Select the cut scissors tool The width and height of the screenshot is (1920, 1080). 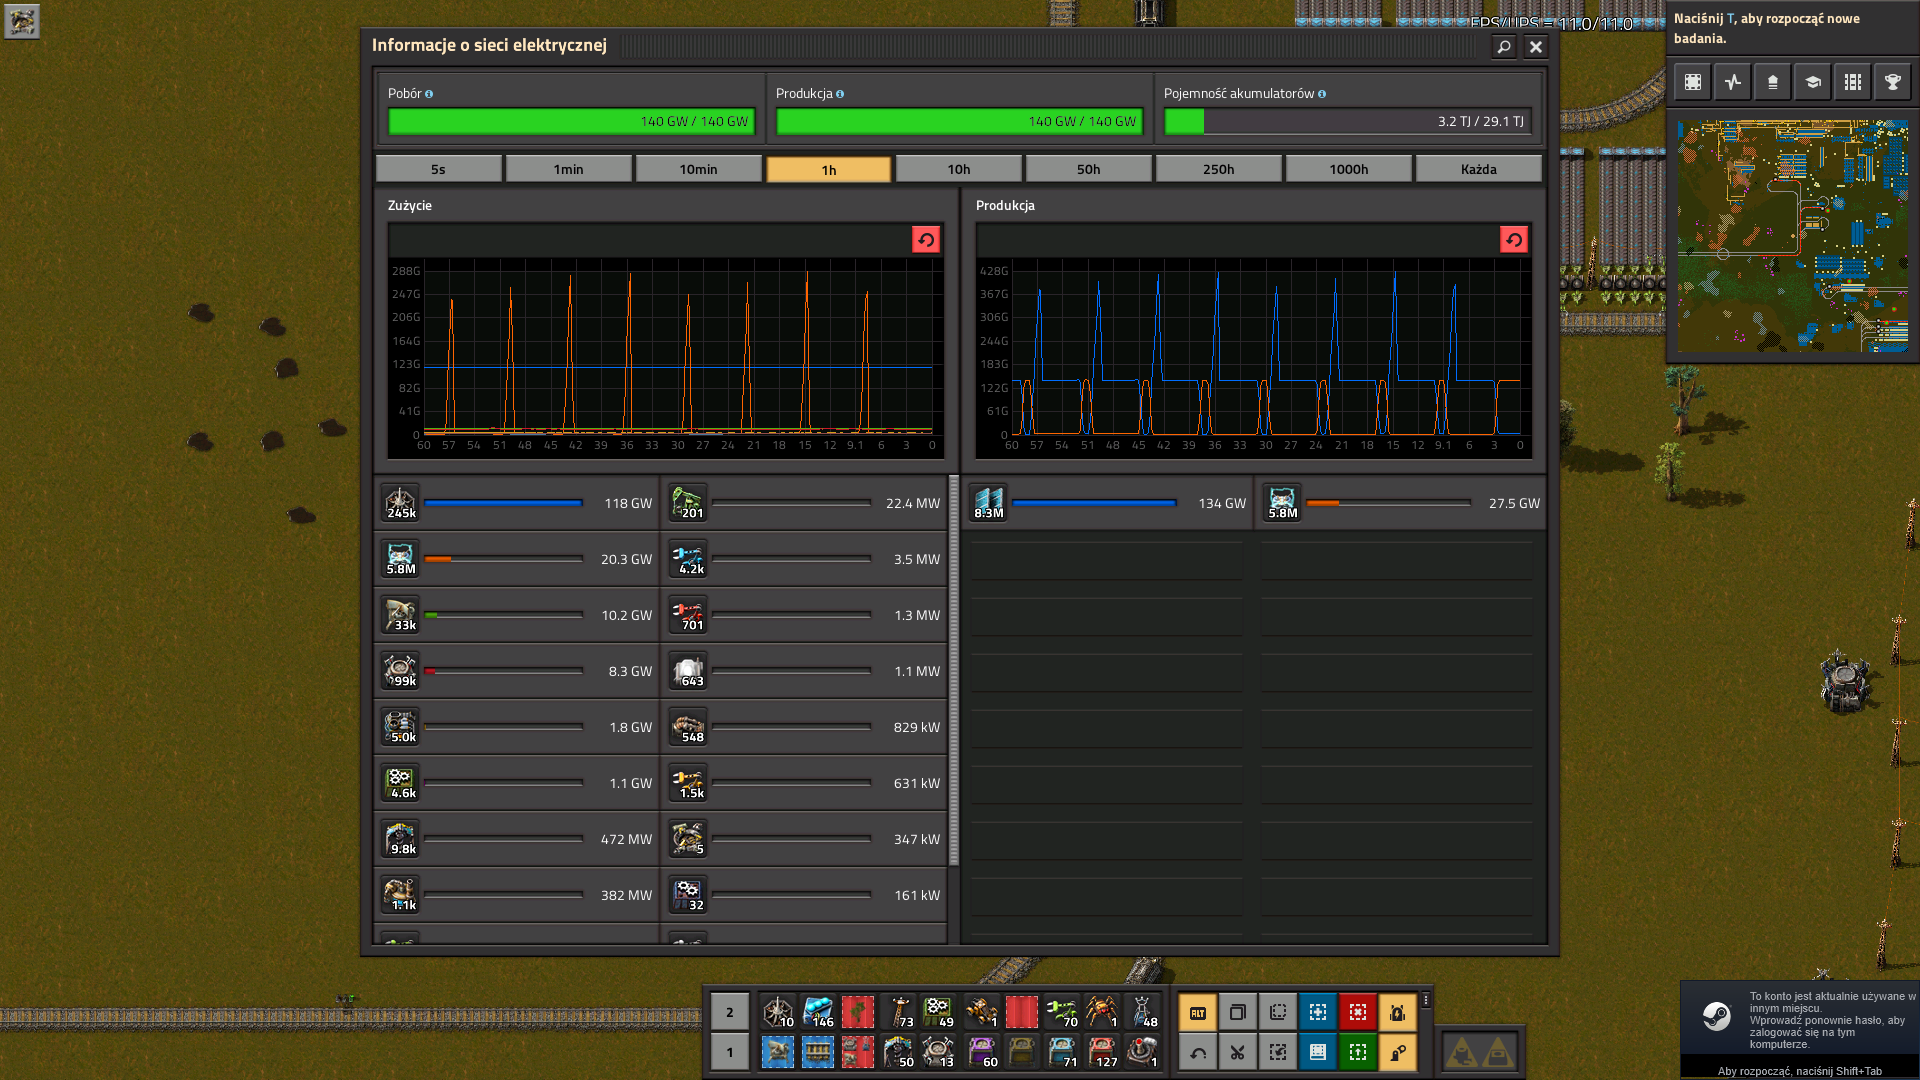pyautogui.click(x=1237, y=1052)
